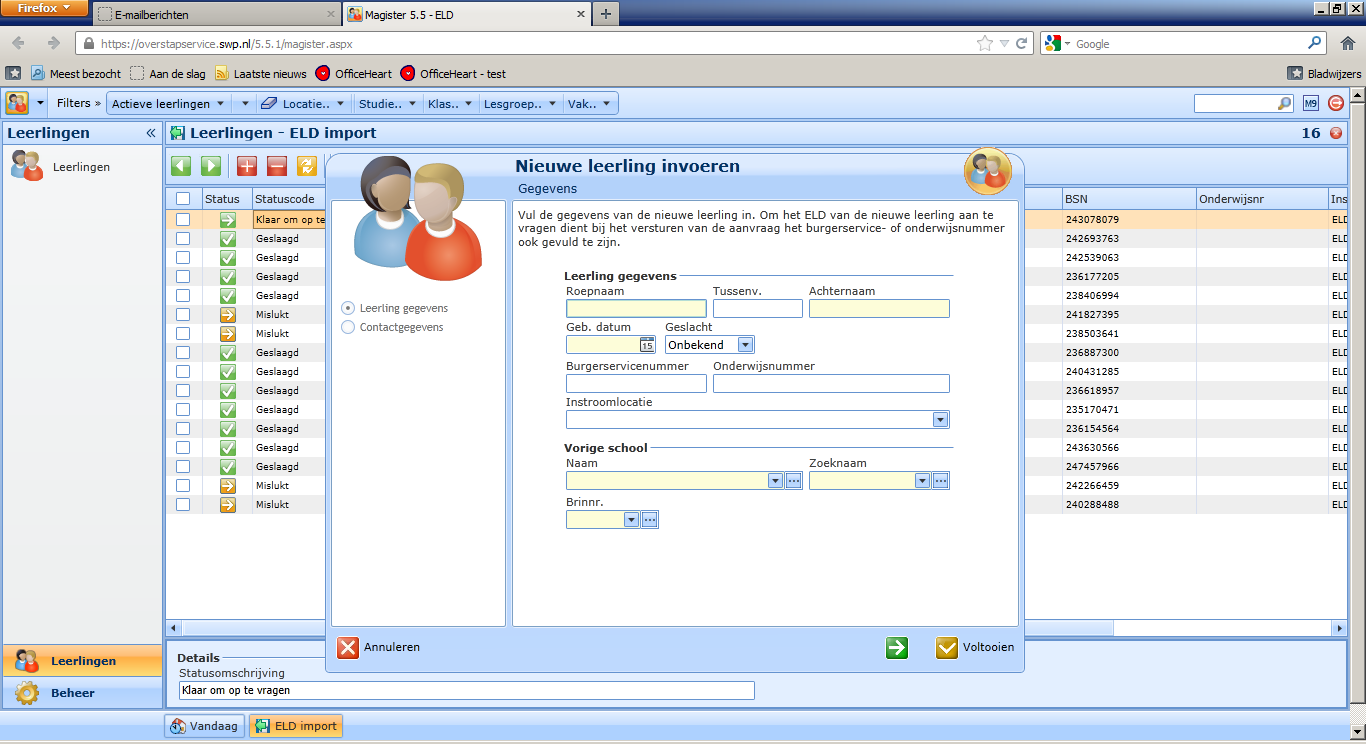Open the Vandaag bottom tab
The image size is (1366, 744).
pos(204,726)
